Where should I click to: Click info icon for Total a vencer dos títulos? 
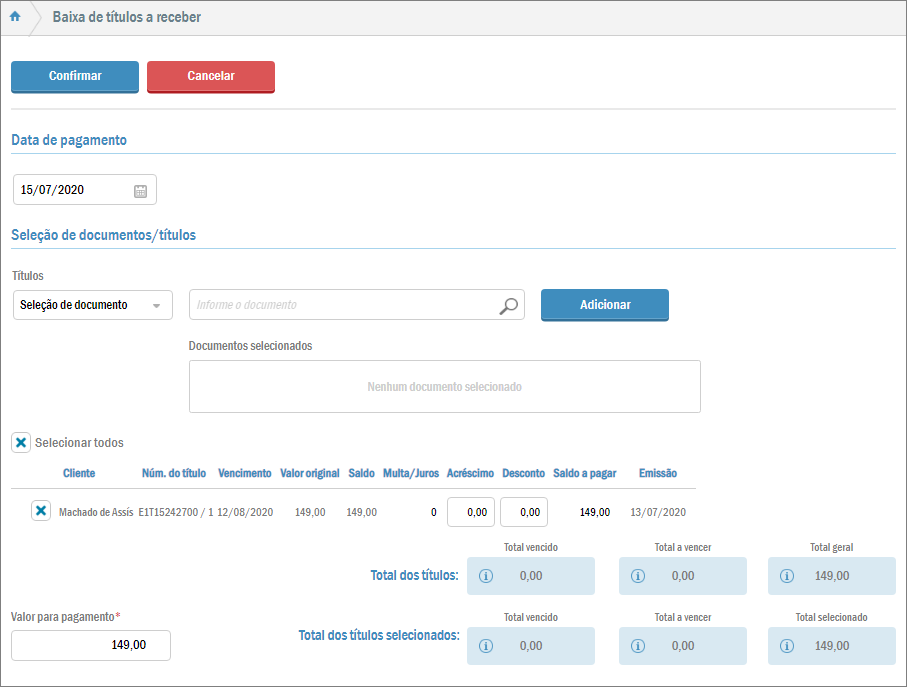click(x=639, y=576)
